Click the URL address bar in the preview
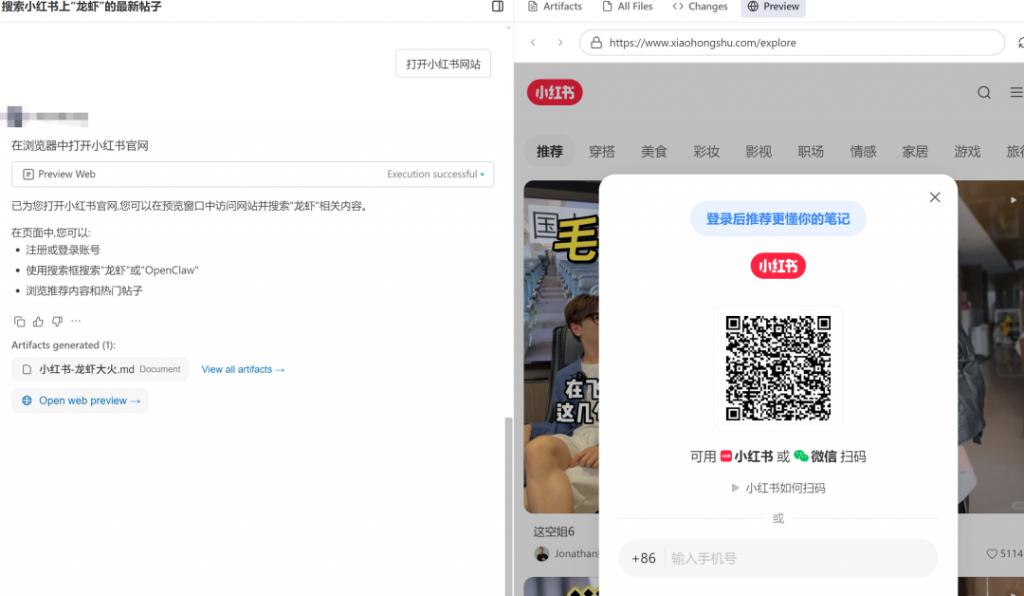This screenshot has height=596, width=1024. point(790,43)
